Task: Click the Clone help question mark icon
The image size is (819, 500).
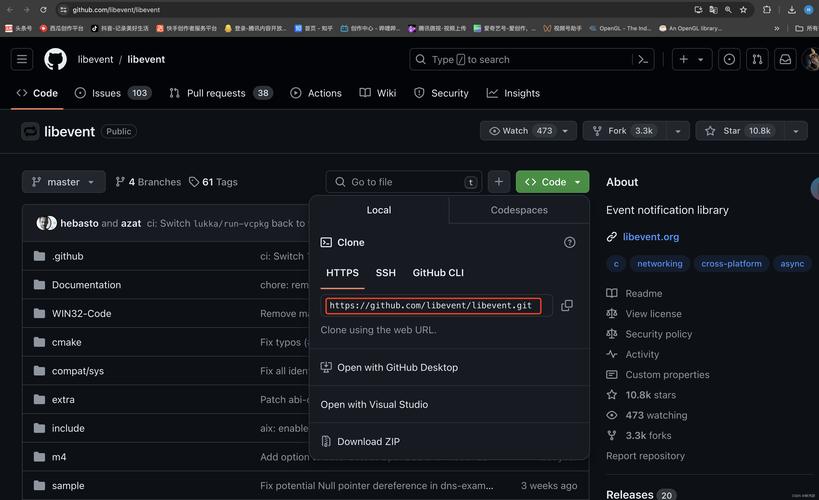Action: 570,242
